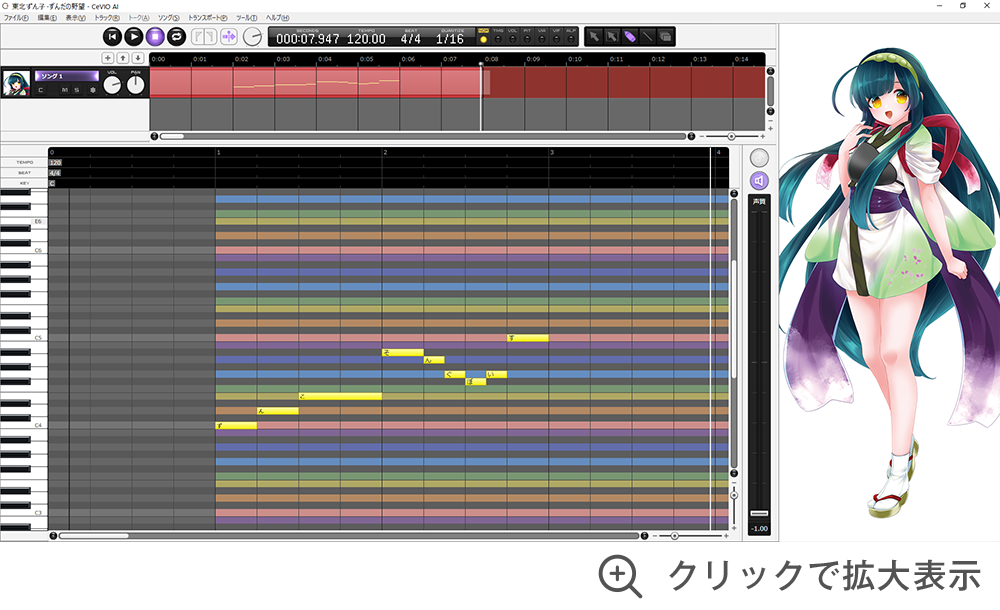Click the key marker C

click(52, 184)
